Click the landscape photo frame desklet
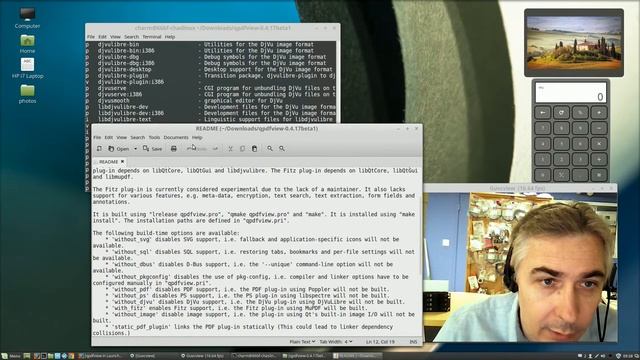This screenshot has width=640, height=360. point(574,42)
